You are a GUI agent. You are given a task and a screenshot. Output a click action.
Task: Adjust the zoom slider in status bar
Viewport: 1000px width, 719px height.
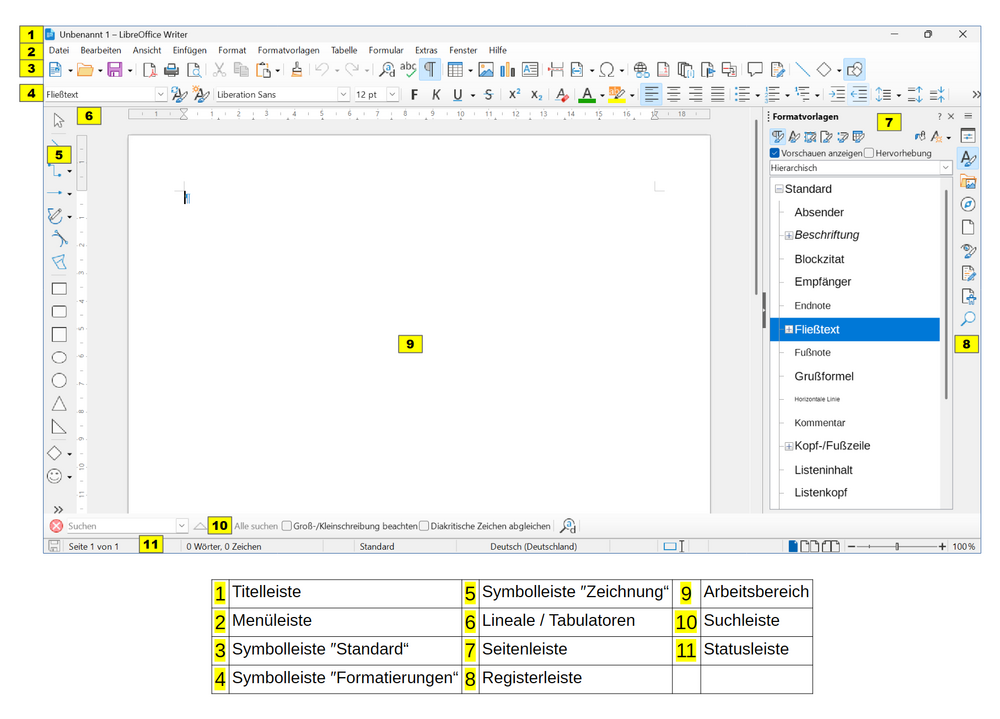point(897,547)
